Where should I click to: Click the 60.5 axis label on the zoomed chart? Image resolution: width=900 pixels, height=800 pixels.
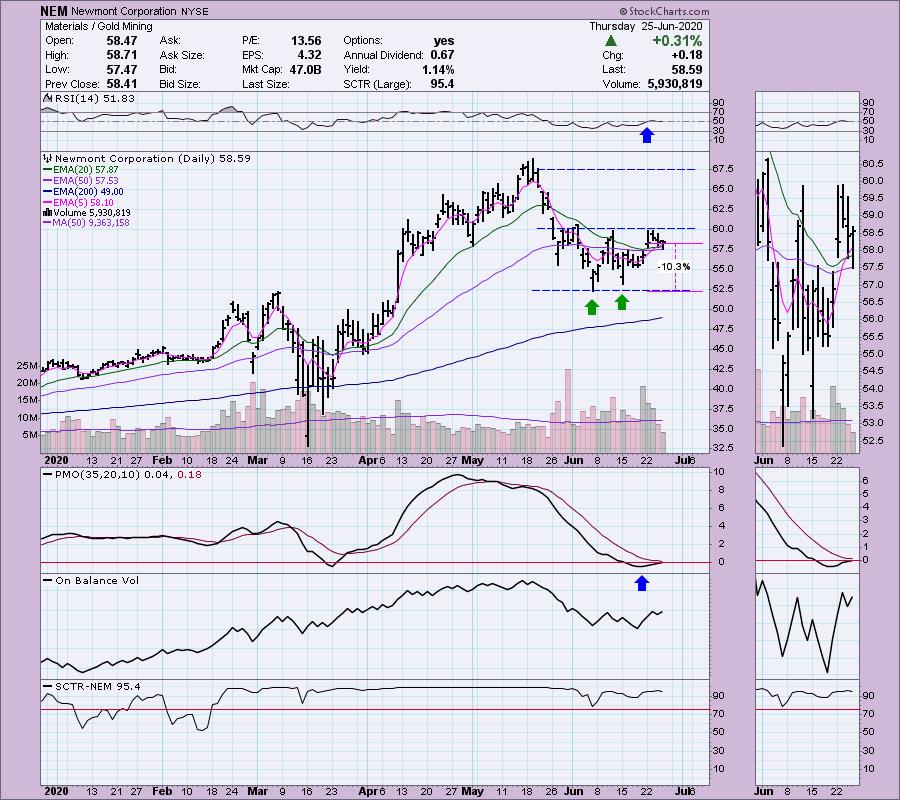click(x=872, y=164)
